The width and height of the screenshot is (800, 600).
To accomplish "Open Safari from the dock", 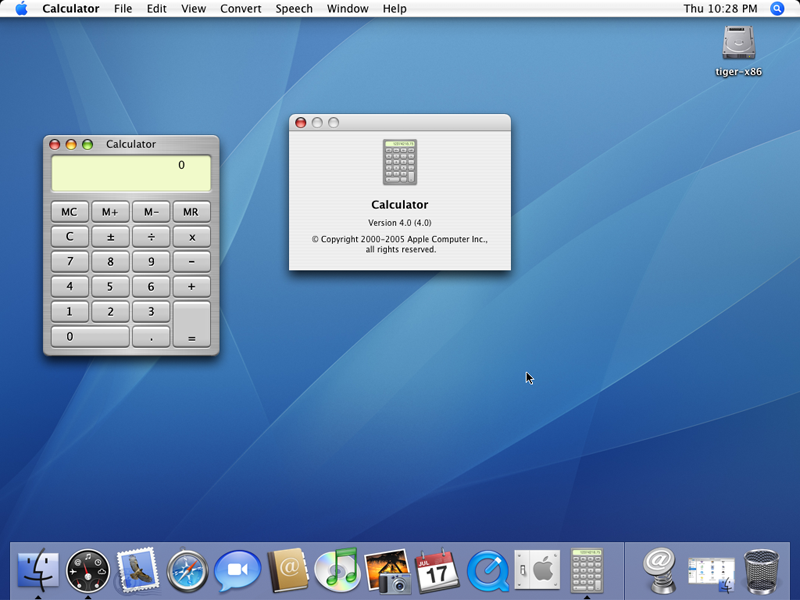I will pos(187,570).
